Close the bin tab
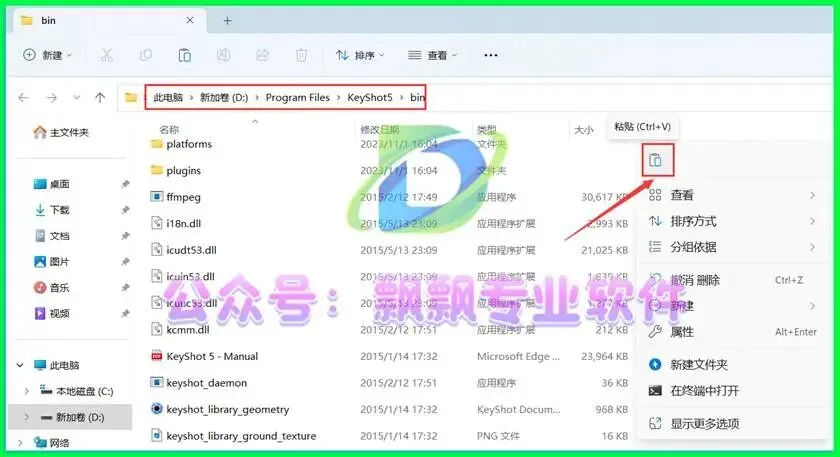Viewport: 840px width, 457px height. click(190, 20)
